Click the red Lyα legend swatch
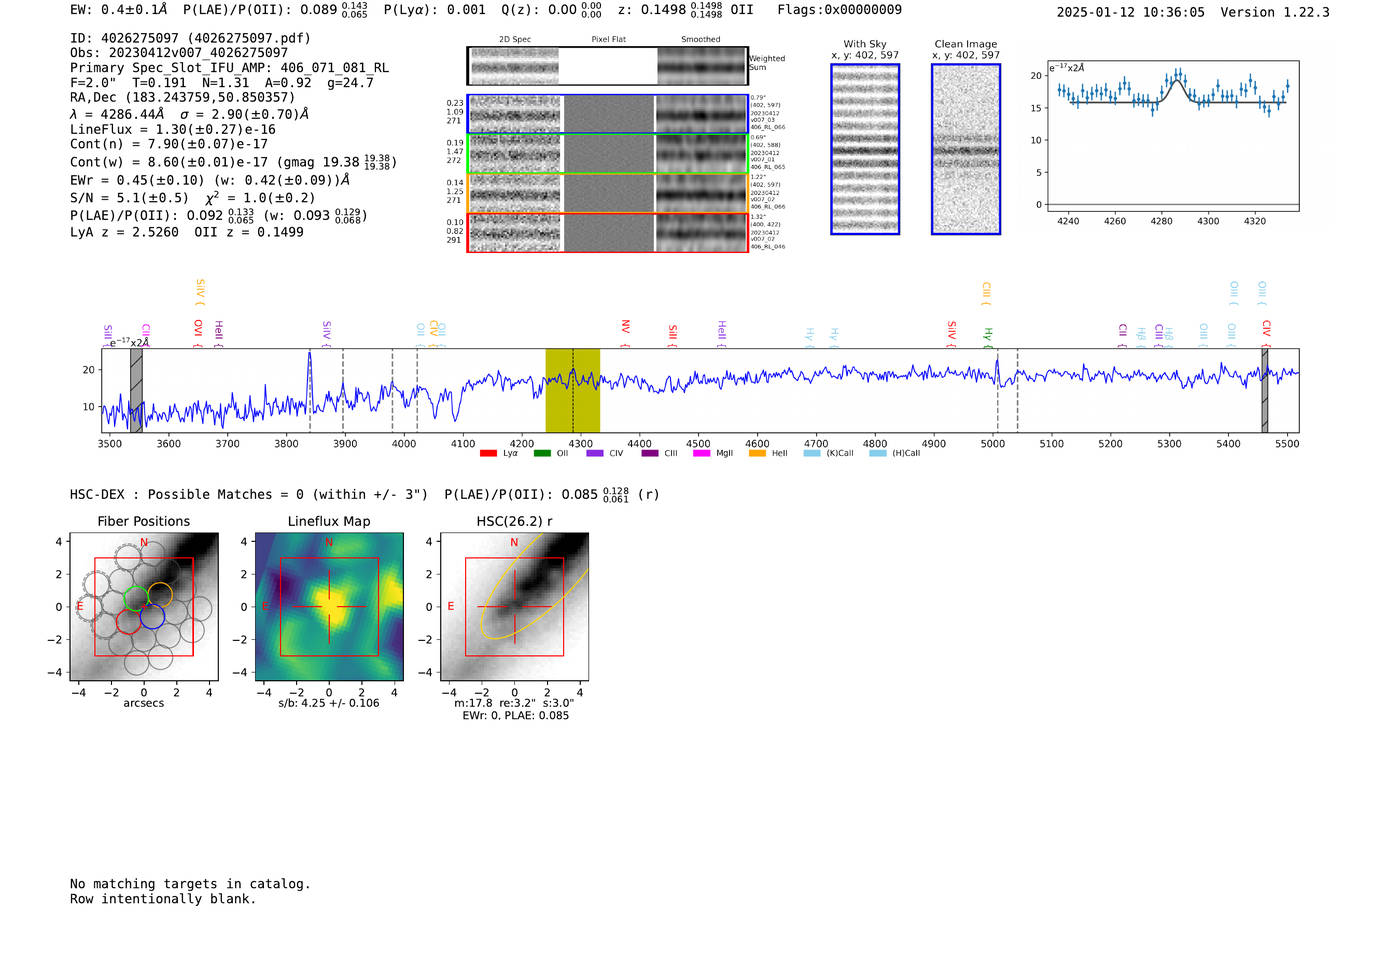This screenshot has width=1400, height=953. tap(488, 454)
